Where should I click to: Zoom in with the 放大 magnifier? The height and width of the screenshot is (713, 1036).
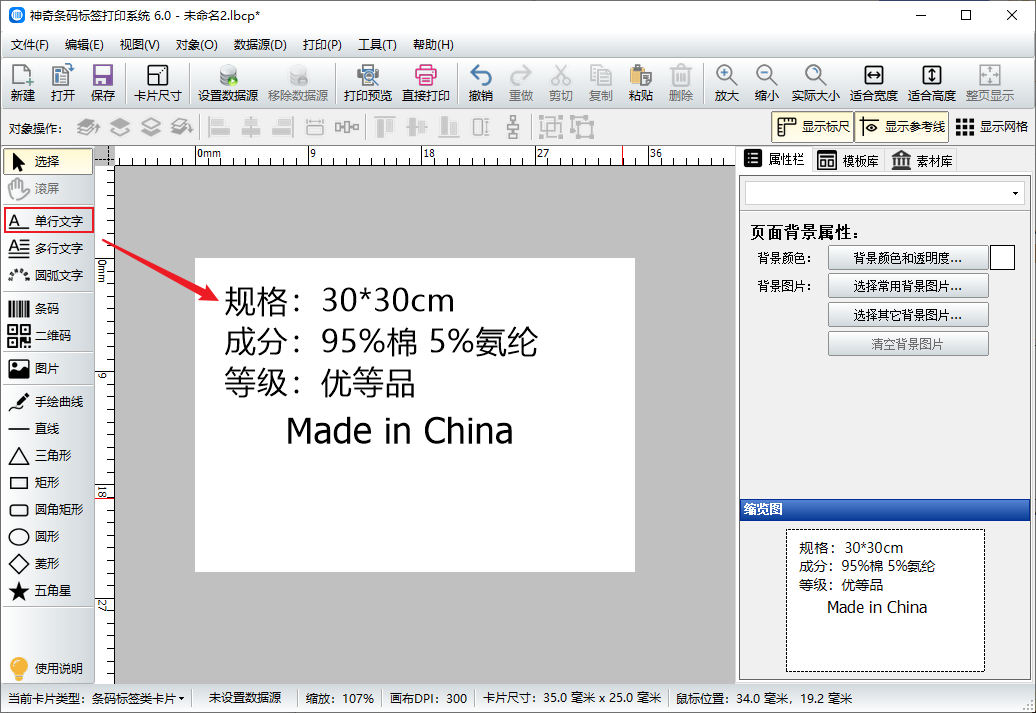pos(726,83)
